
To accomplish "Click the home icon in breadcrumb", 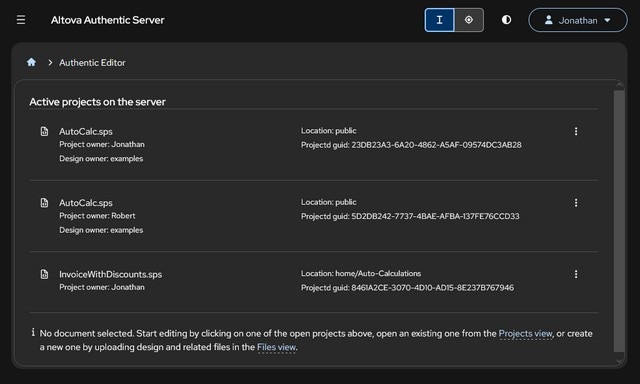I will [31, 62].
